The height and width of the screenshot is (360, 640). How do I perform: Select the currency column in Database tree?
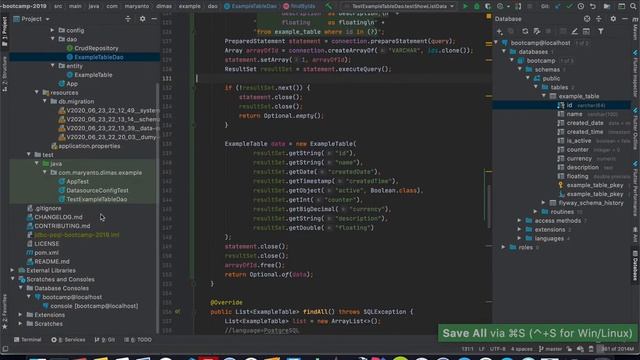[579, 158]
